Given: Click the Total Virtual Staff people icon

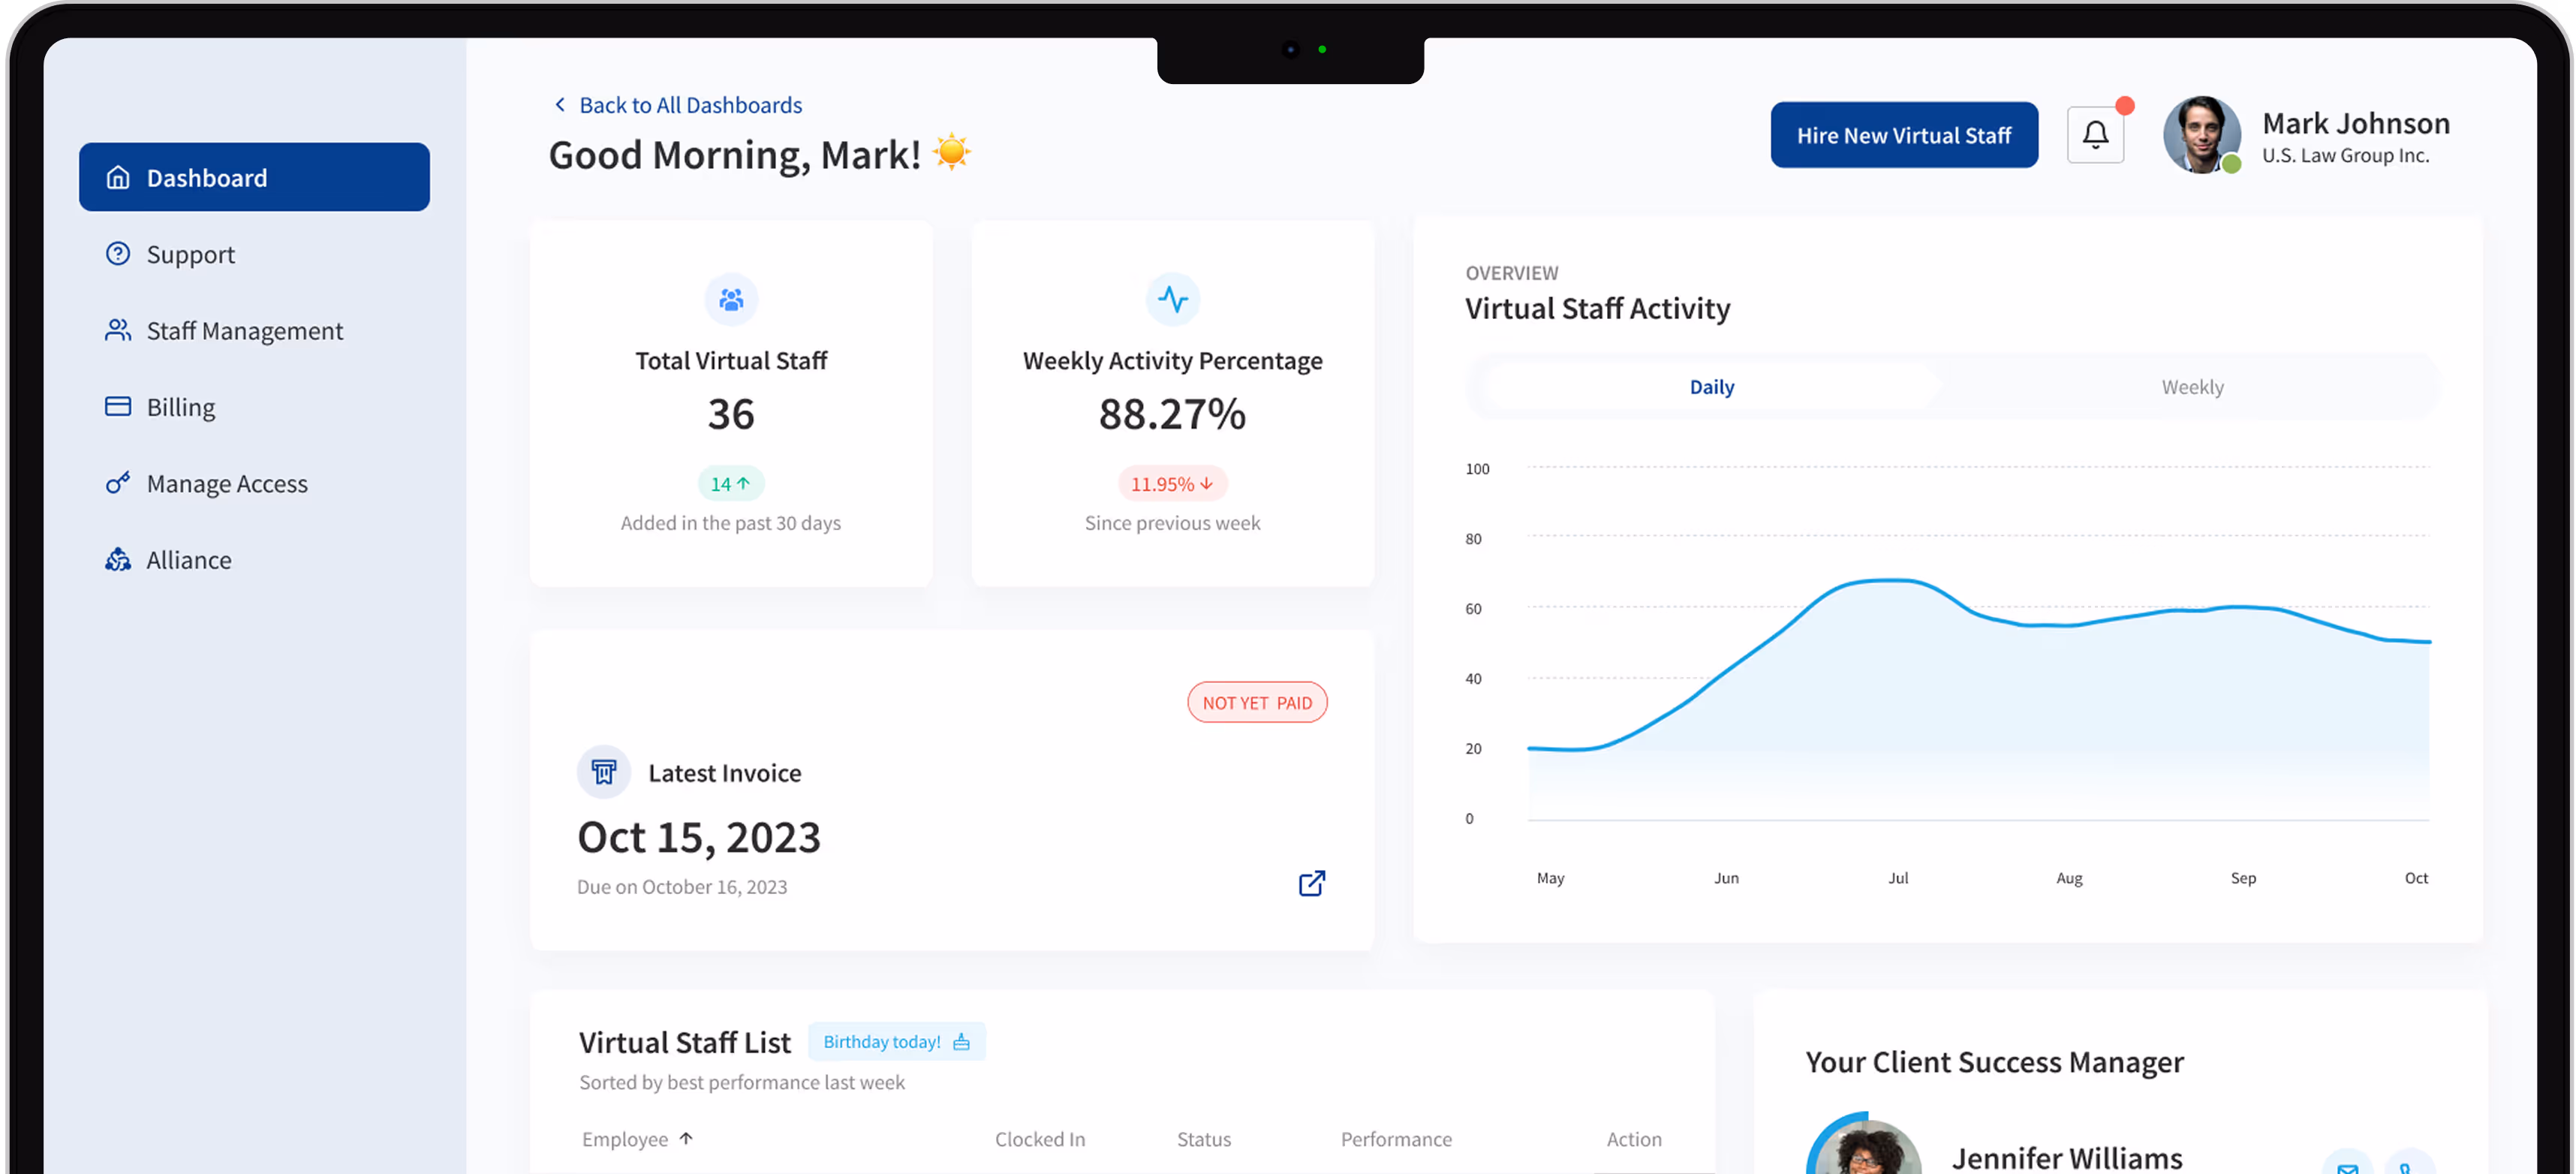Looking at the screenshot, I should (731, 299).
